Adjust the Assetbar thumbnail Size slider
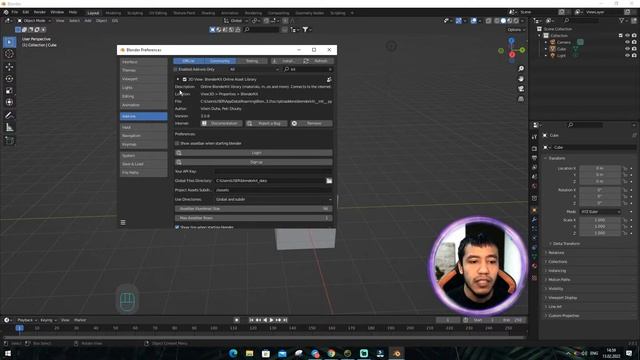This screenshot has height=360, width=640. coord(253,209)
